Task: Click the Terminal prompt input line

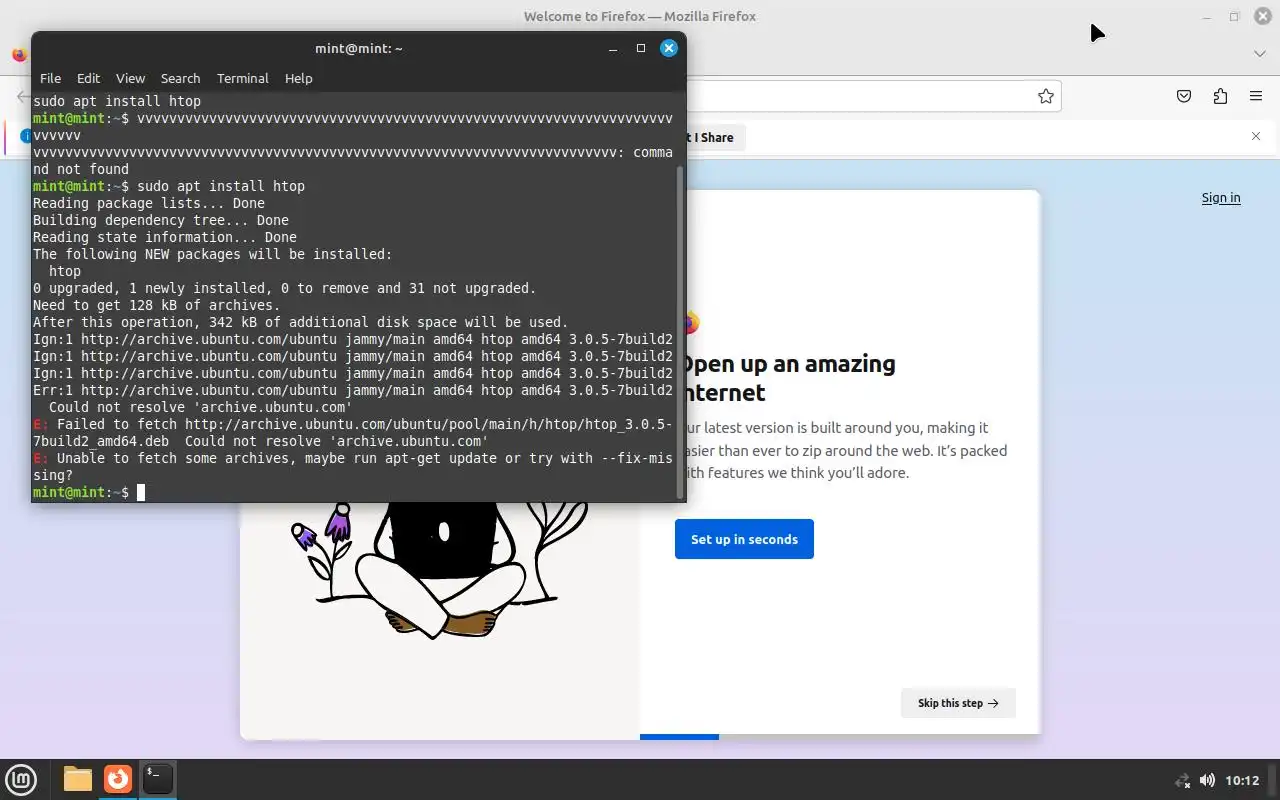Action: 353,492
